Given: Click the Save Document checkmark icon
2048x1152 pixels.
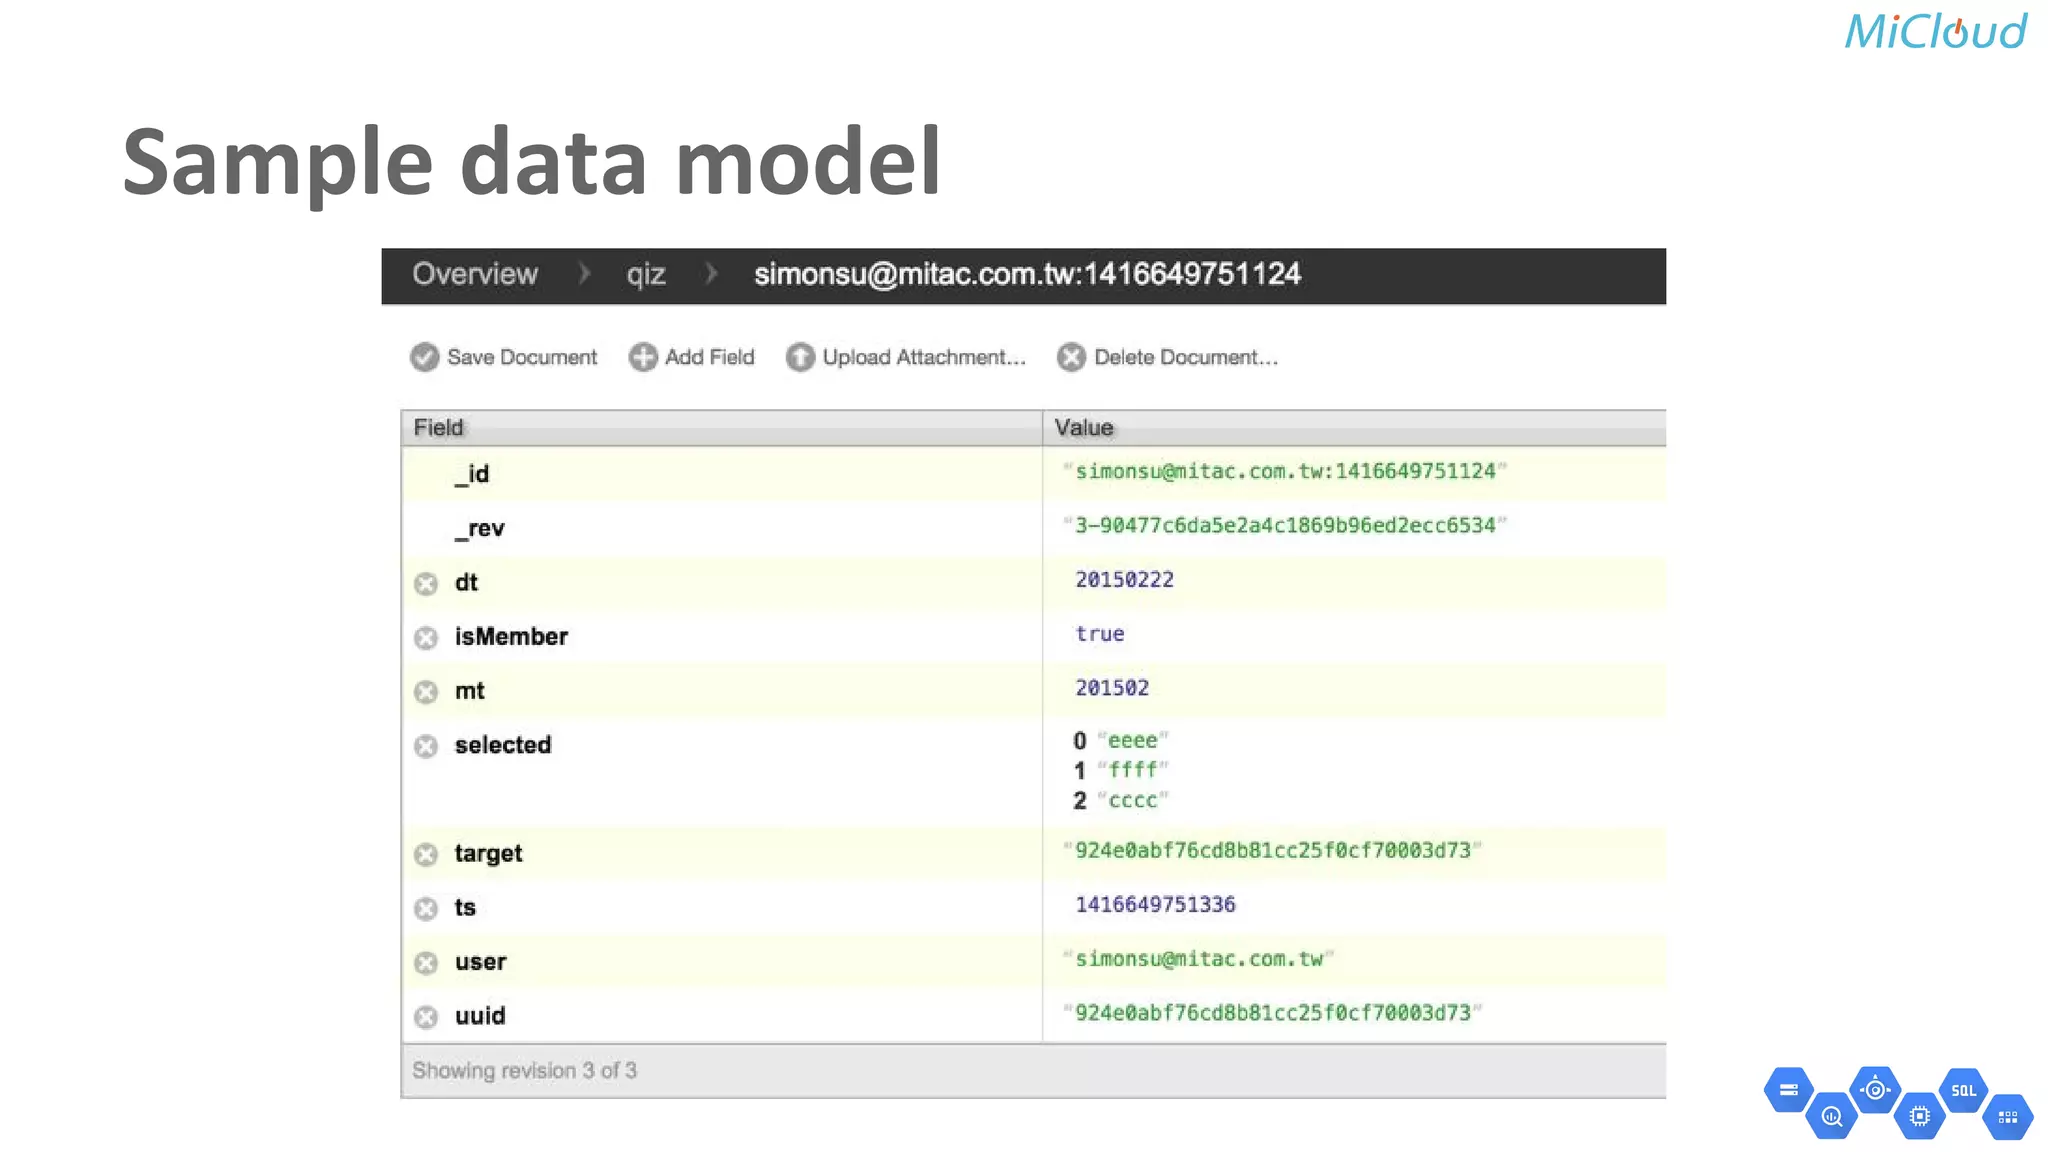Looking at the screenshot, I should (425, 357).
